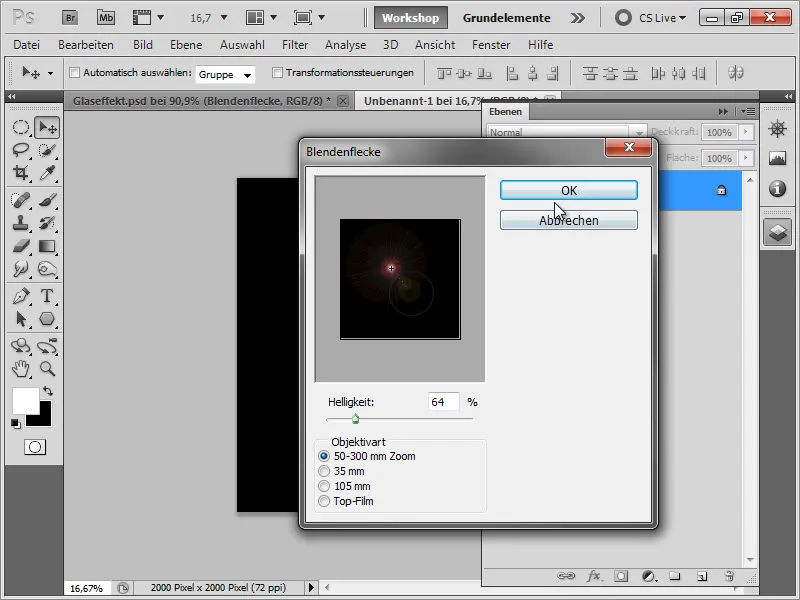Toggle the Layers panel icon
Viewport: 800px width, 600px height.
(x=777, y=233)
